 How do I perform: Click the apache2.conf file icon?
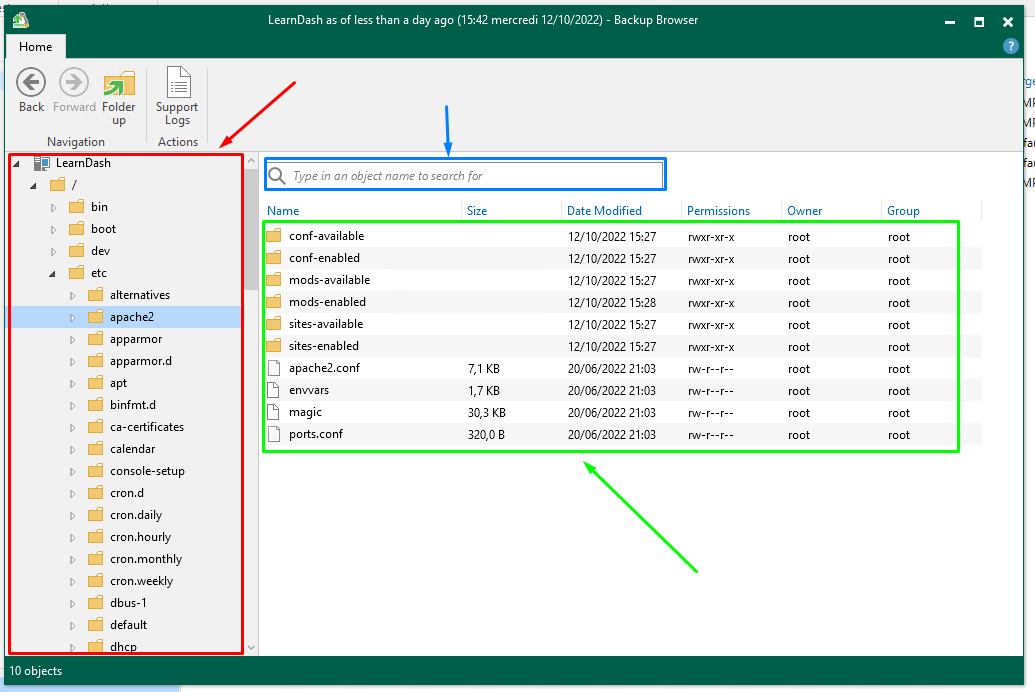pos(273,368)
